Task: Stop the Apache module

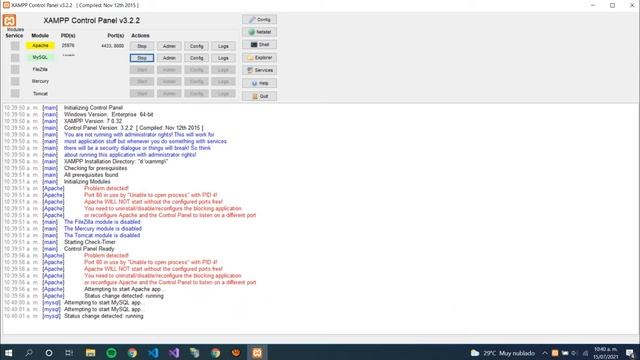Action: pyautogui.click(x=142, y=46)
